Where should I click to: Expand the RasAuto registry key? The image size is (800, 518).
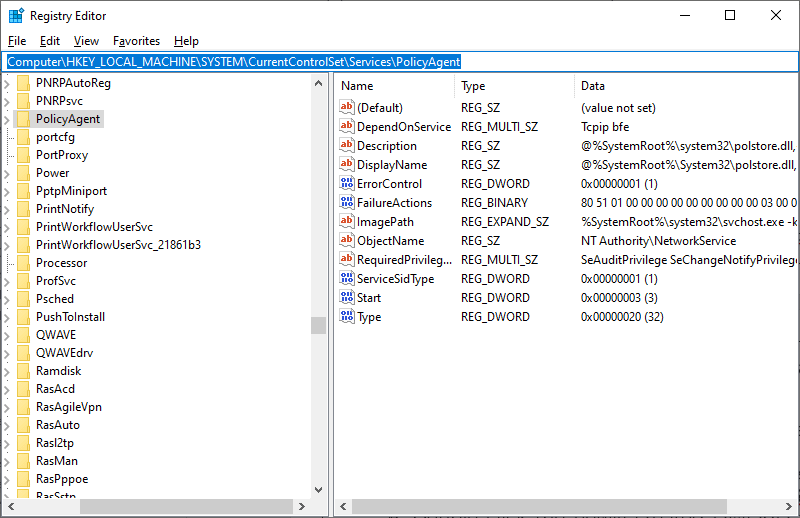[x=8, y=425]
